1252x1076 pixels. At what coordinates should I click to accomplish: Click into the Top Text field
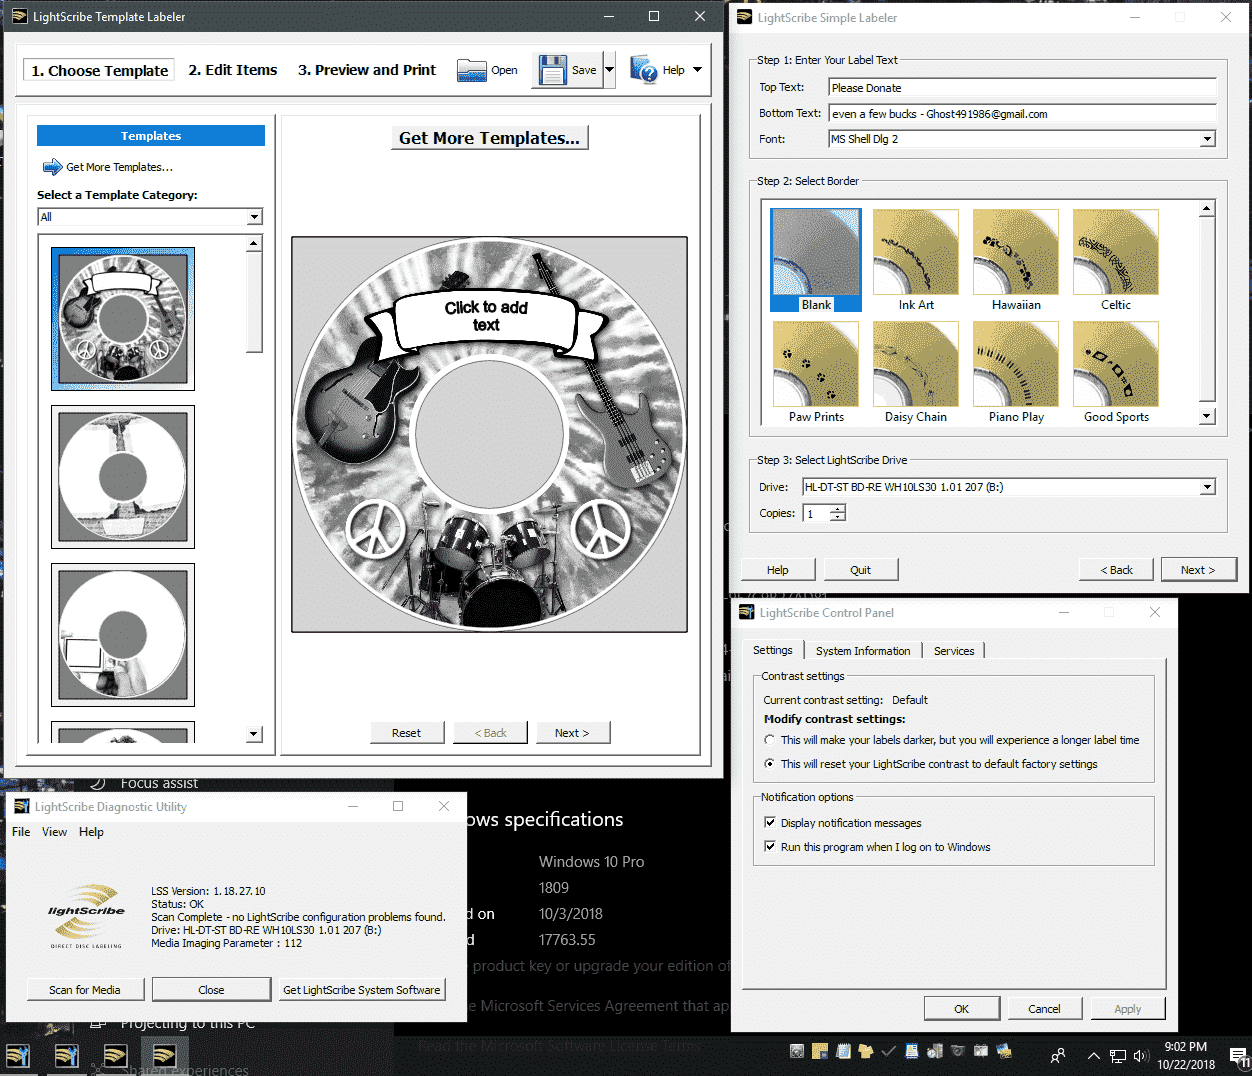tap(1022, 88)
